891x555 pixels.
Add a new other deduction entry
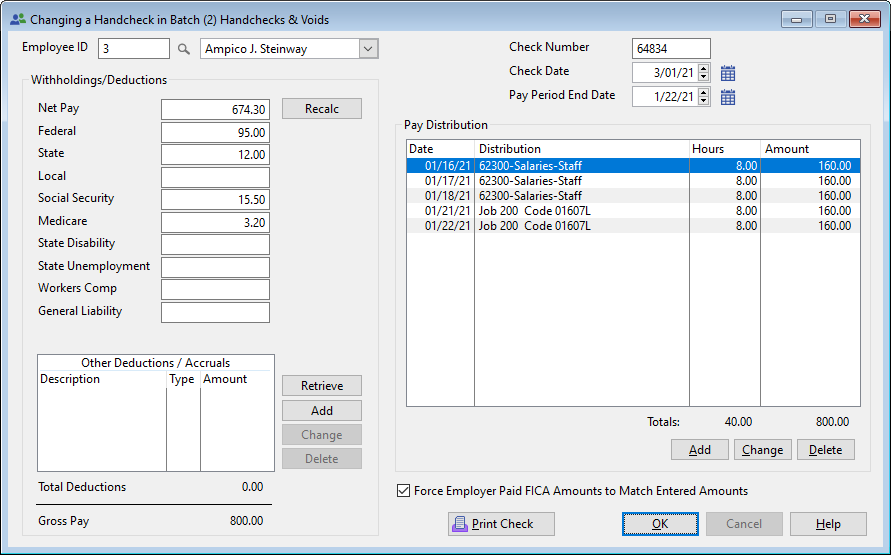pyautogui.click(x=321, y=411)
